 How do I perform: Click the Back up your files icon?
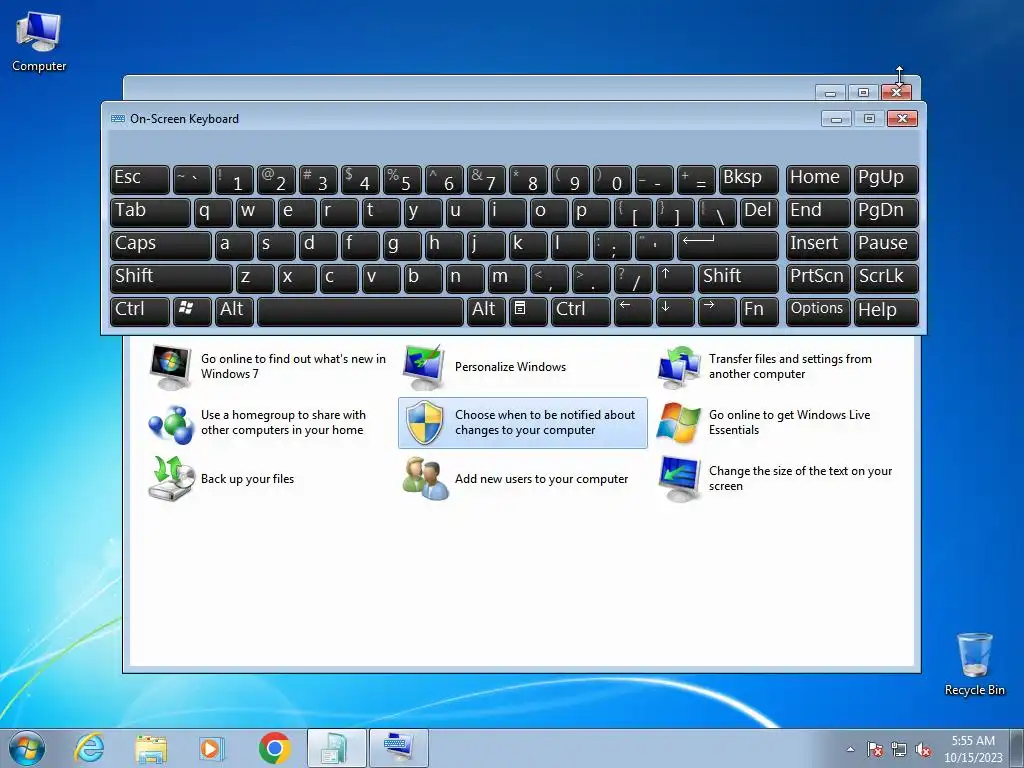(x=171, y=479)
